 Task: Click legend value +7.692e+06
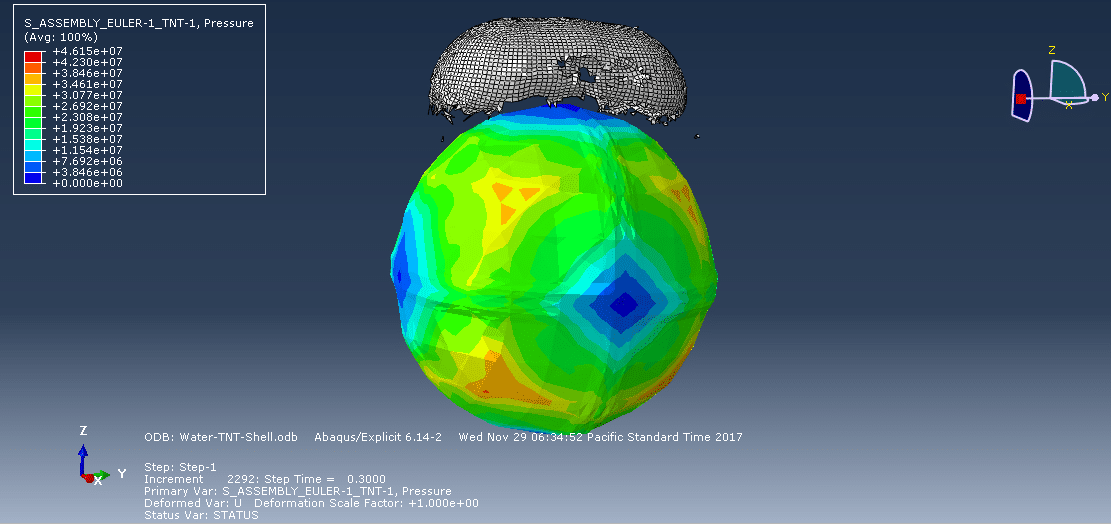click(x=89, y=161)
